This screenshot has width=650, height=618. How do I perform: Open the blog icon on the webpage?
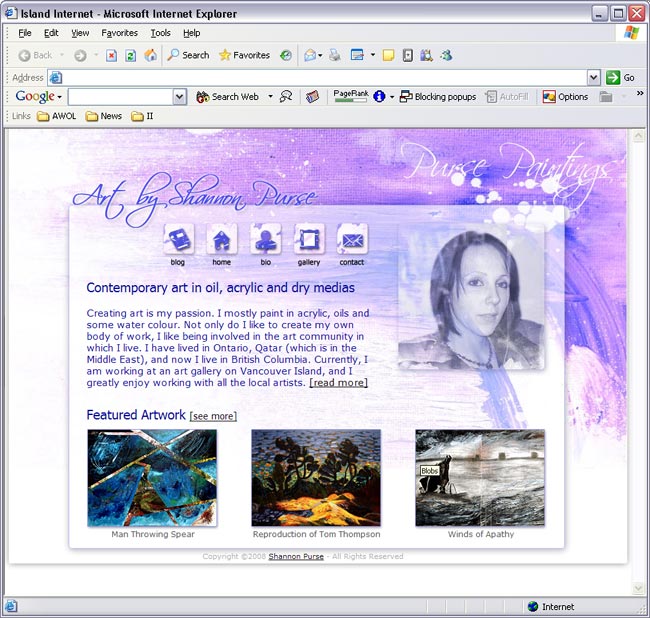[x=178, y=240]
